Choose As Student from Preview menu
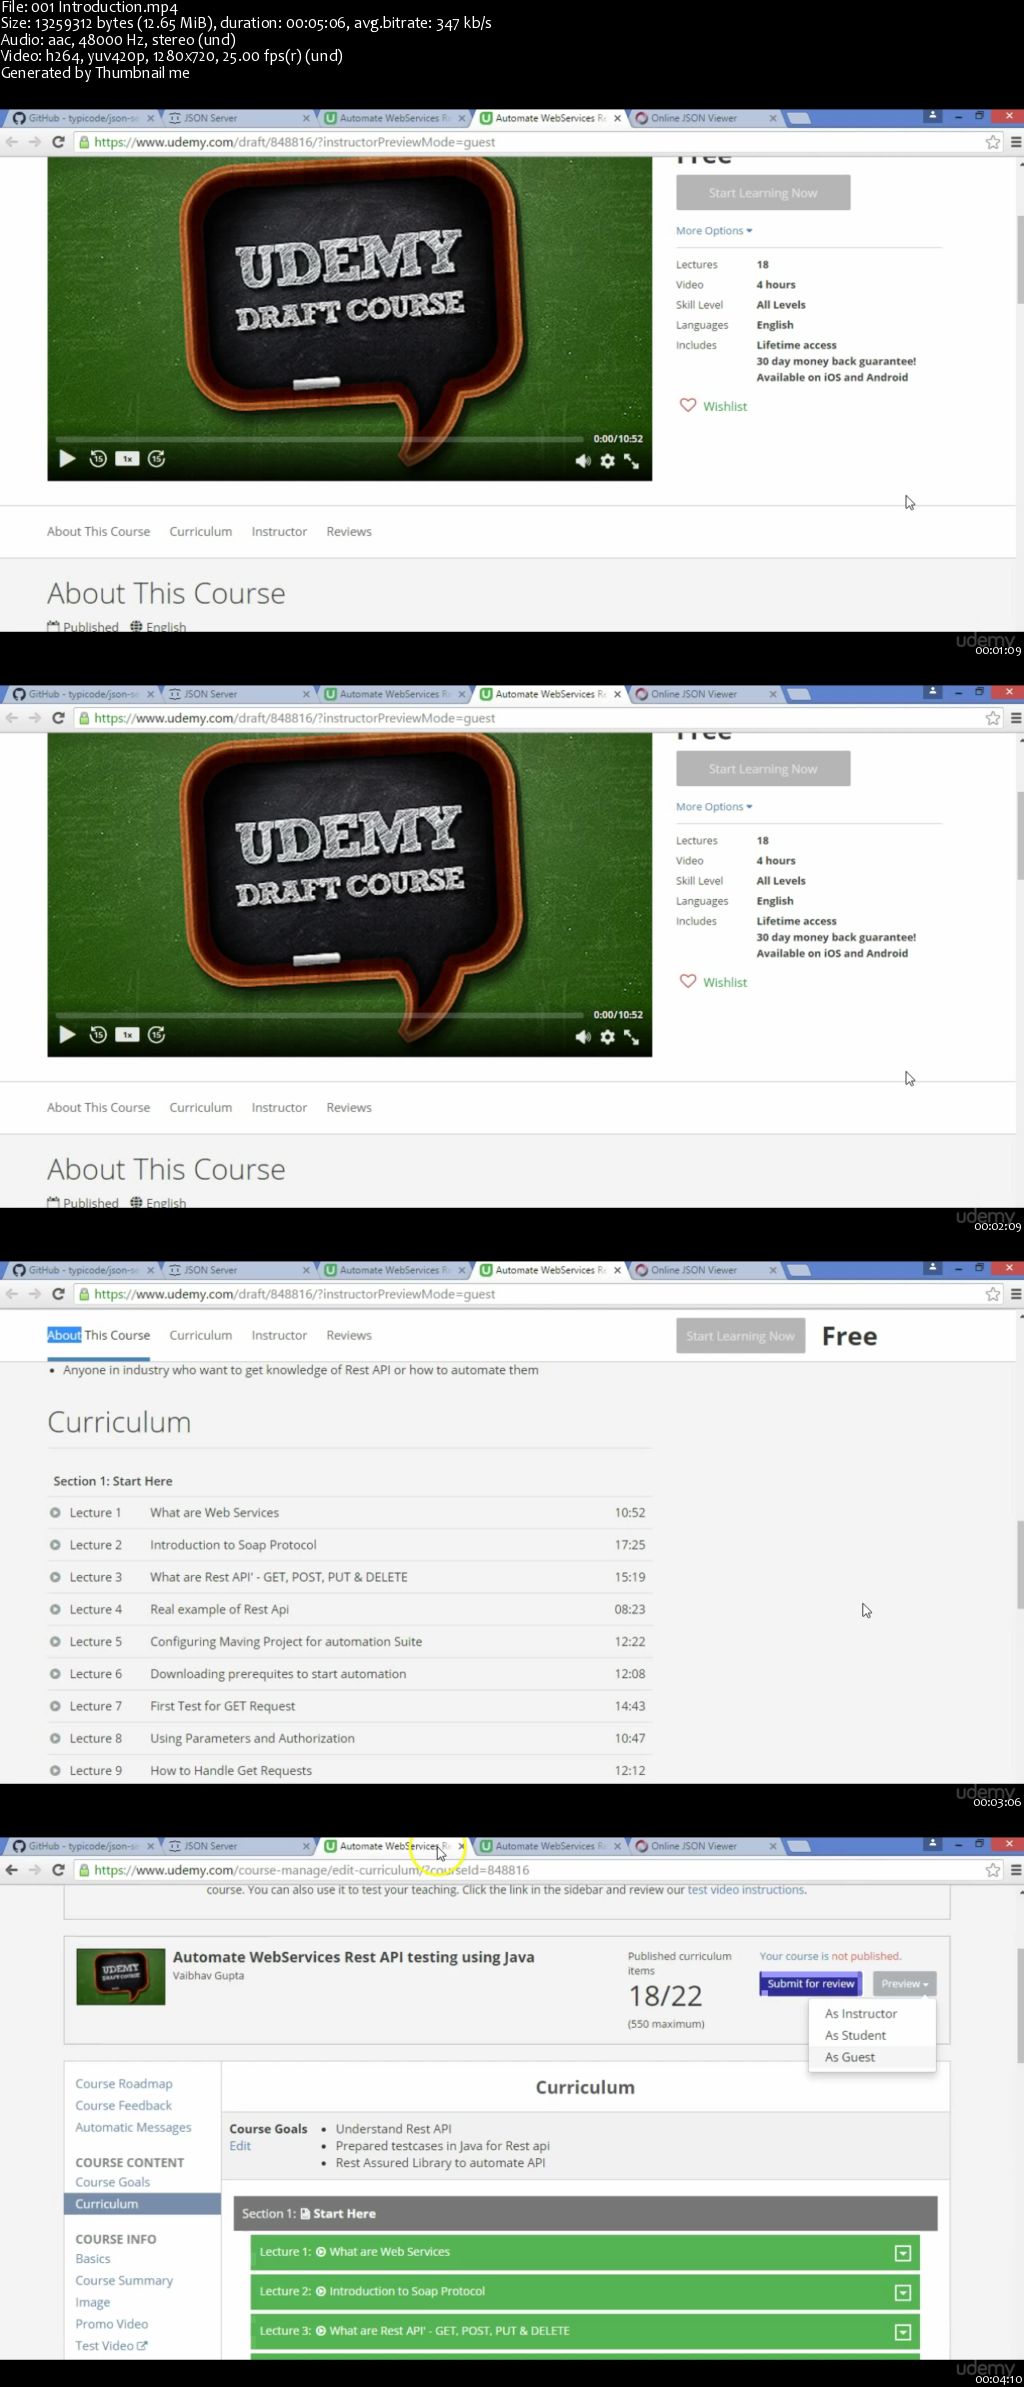The width and height of the screenshot is (1024, 2387). tap(855, 2035)
